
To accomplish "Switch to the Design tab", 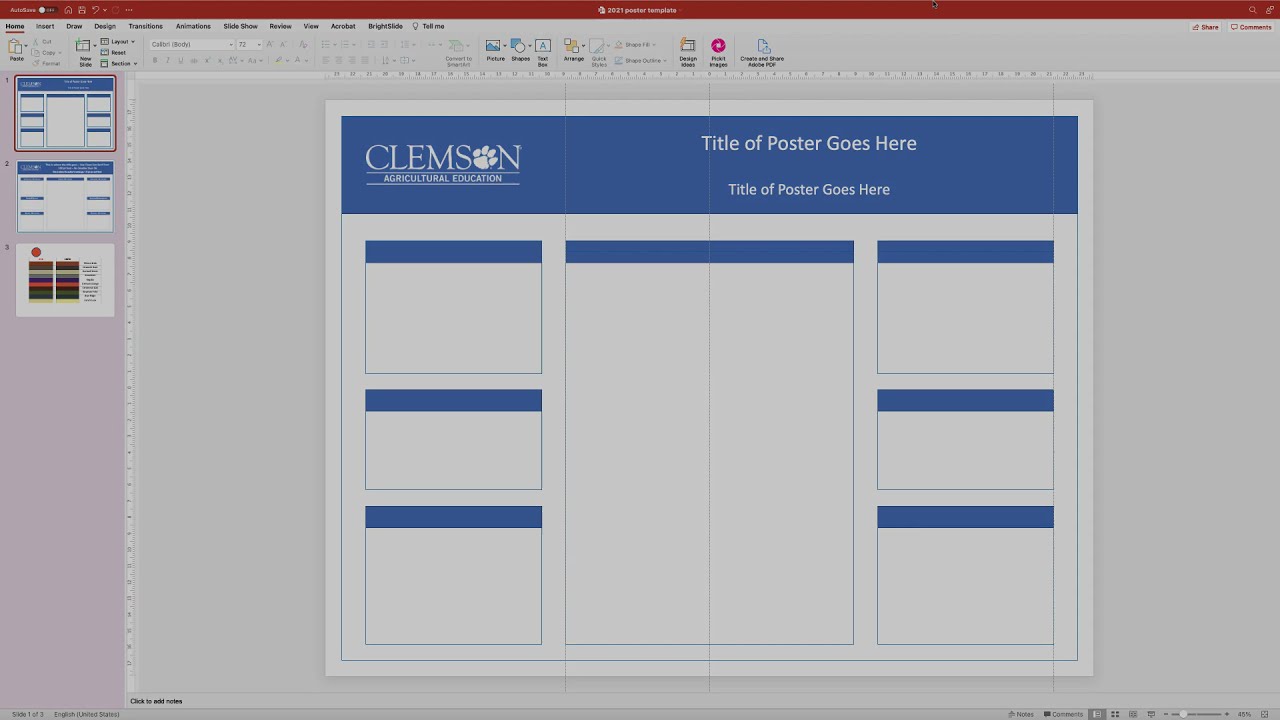I will pyautogui.click(x=105, y=26).
